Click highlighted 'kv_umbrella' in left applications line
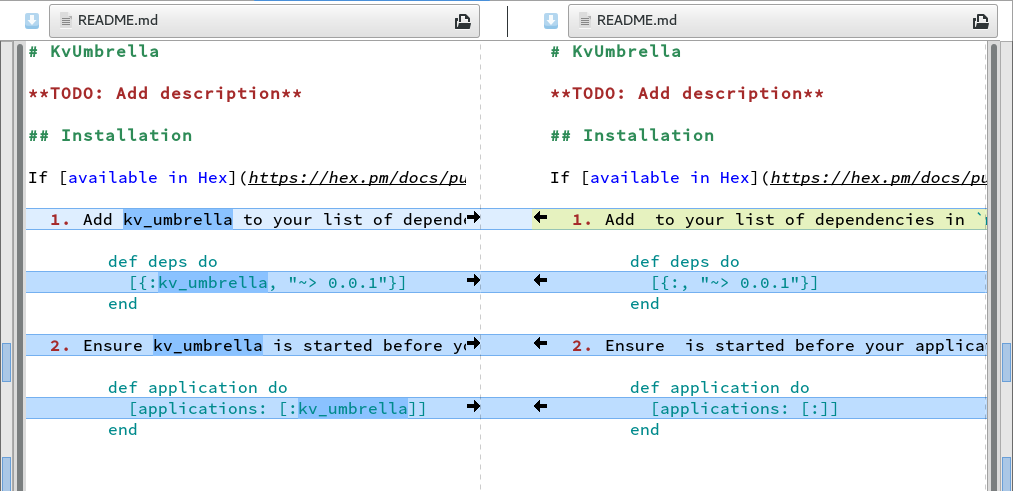1013x491 pixels. click(x=353, y=408)
